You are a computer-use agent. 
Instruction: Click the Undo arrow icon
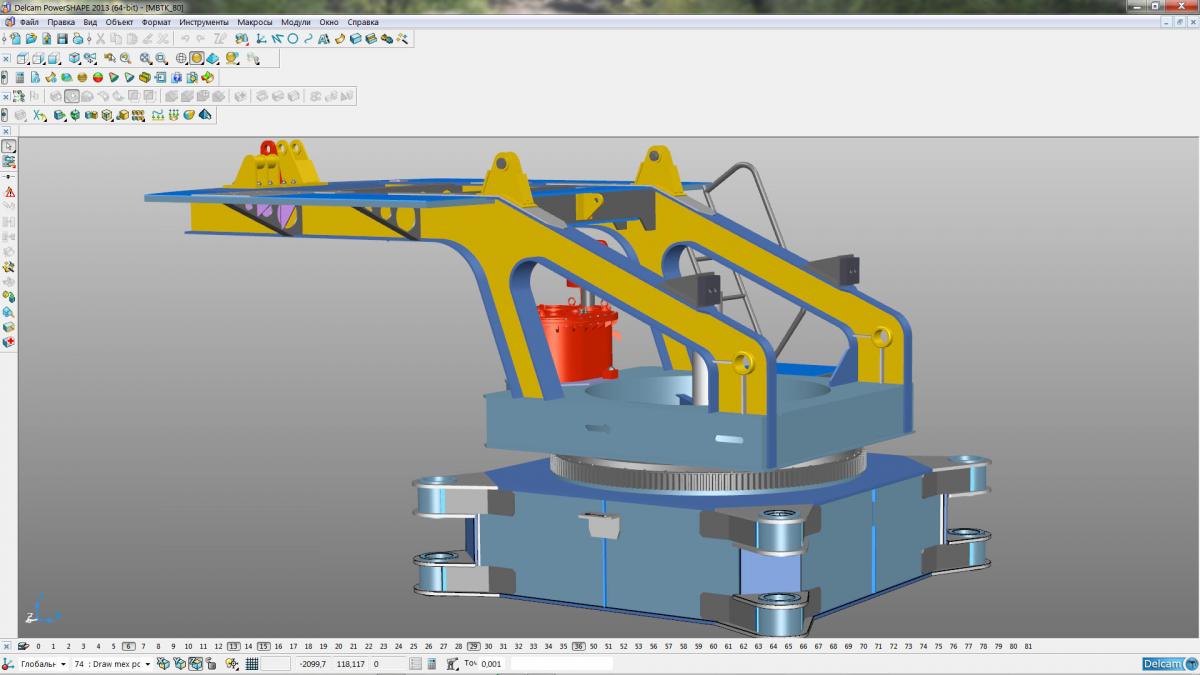tap(185, 38)
